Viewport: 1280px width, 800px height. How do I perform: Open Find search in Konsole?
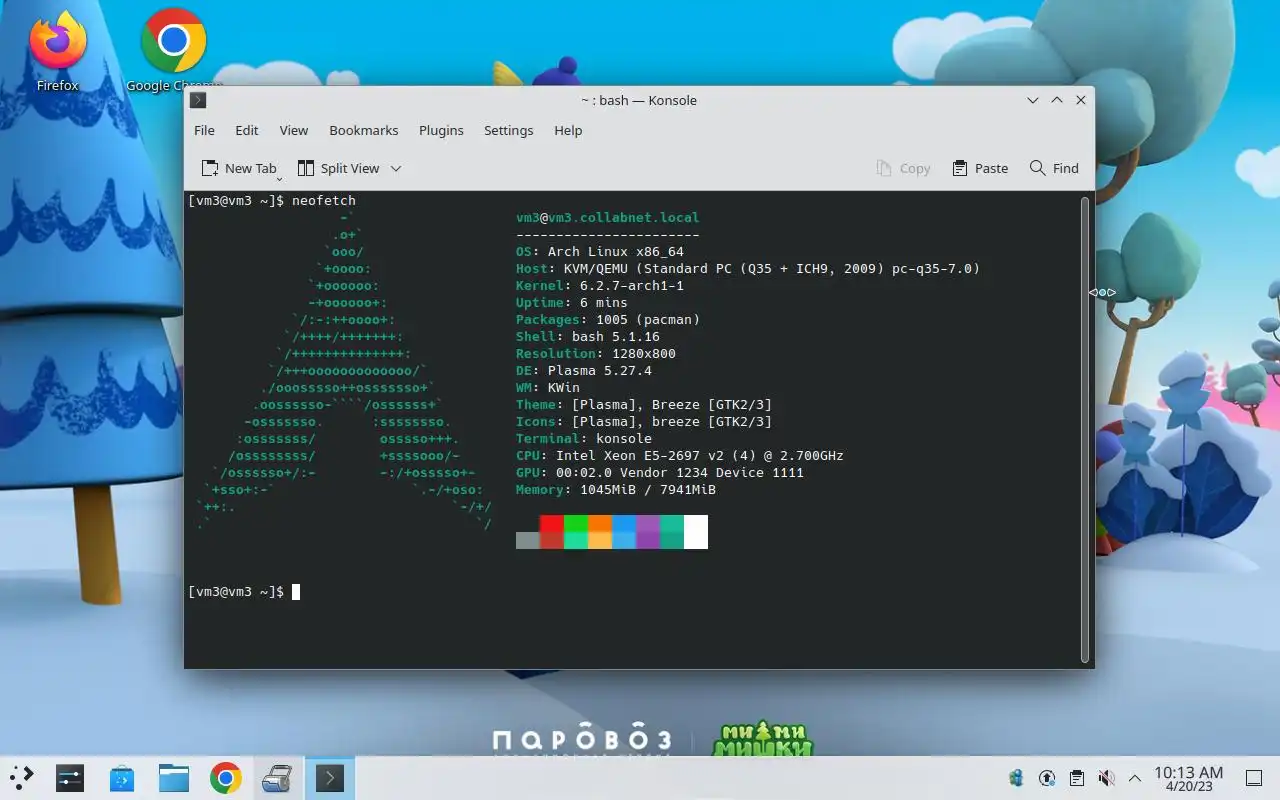[x=1054, y=168]
